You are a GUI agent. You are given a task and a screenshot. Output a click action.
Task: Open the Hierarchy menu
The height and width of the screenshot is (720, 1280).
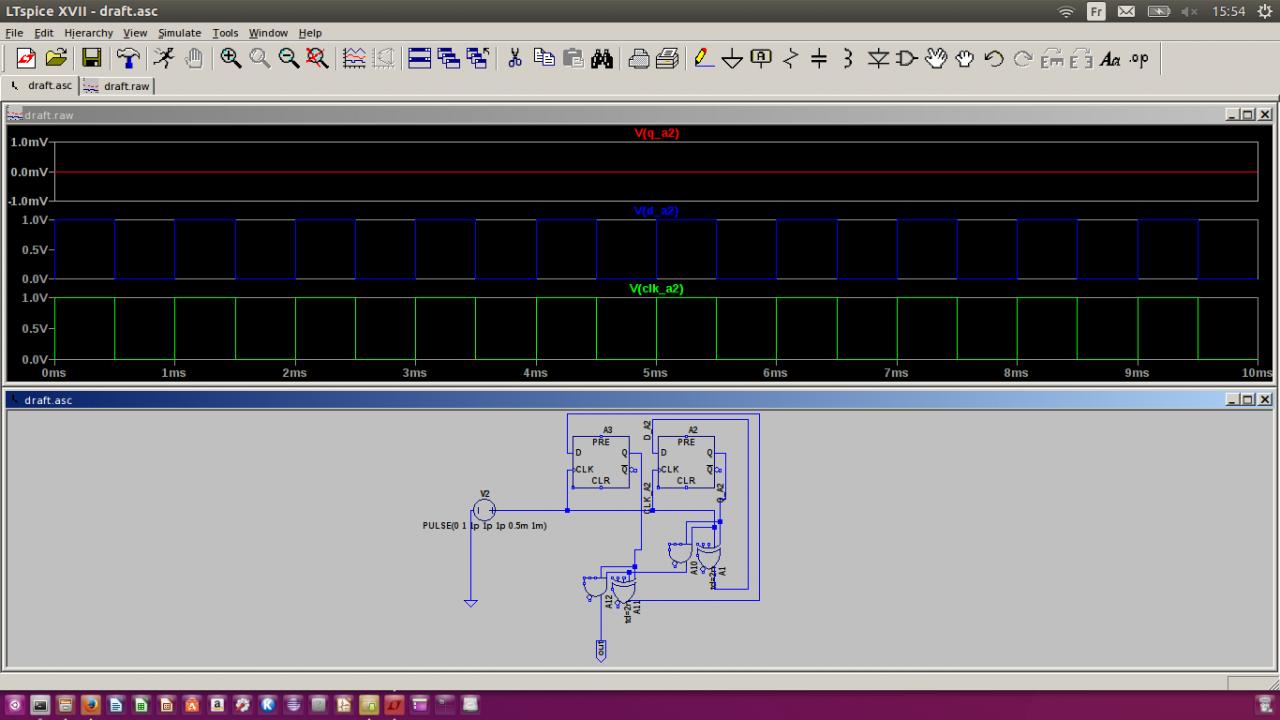[89, 33]
